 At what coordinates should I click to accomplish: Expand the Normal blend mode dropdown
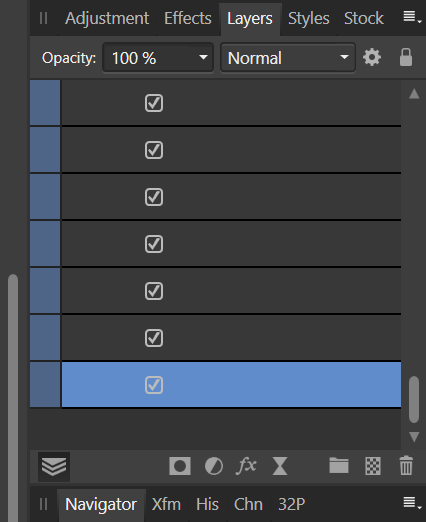tap(288, 58)
